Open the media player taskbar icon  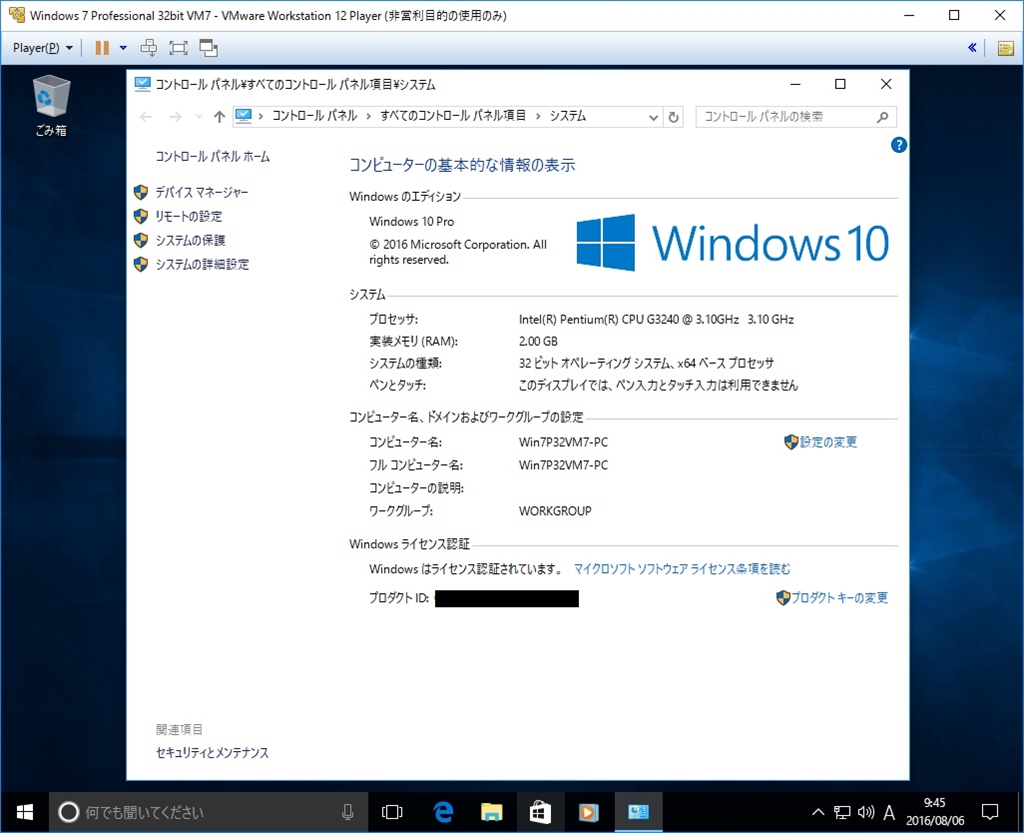(x=588, y=812)
